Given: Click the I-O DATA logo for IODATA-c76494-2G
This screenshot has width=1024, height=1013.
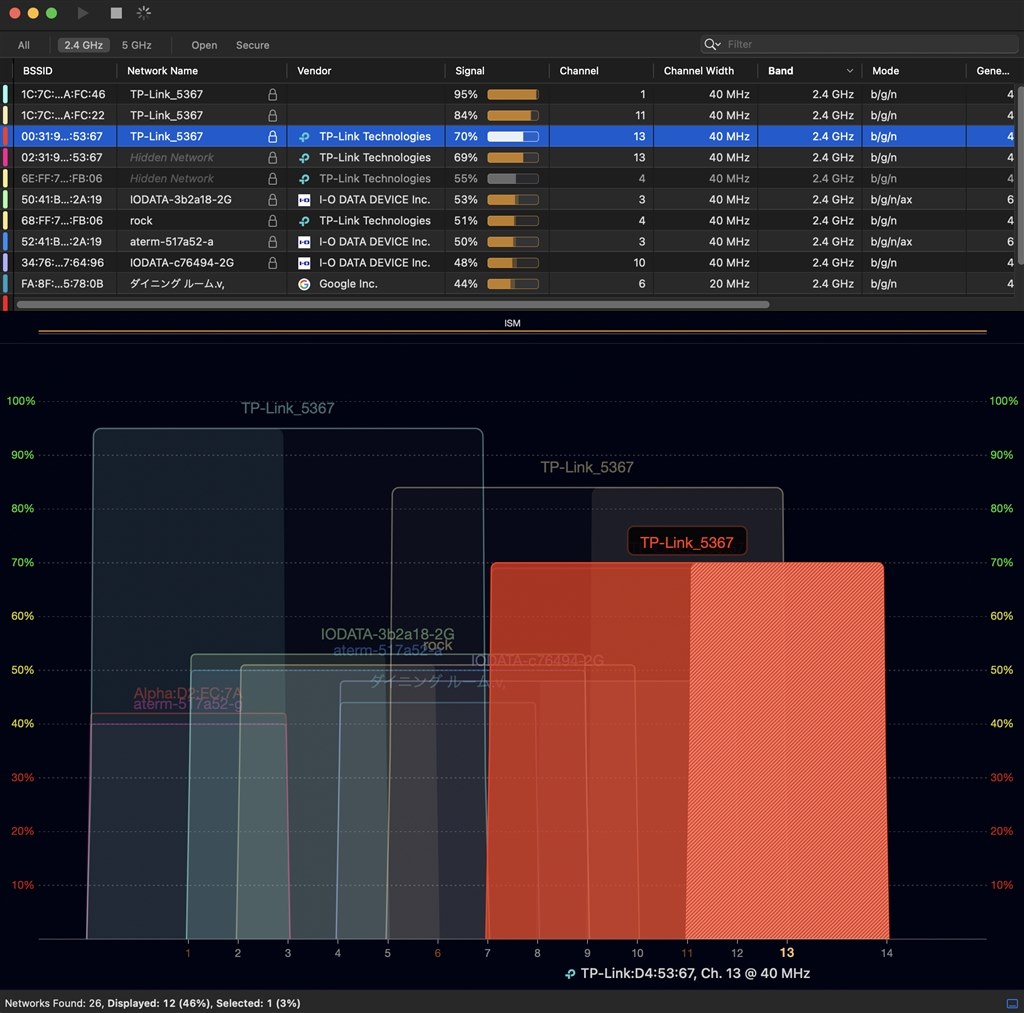Looking at the screenshot, I should (304, 263).
